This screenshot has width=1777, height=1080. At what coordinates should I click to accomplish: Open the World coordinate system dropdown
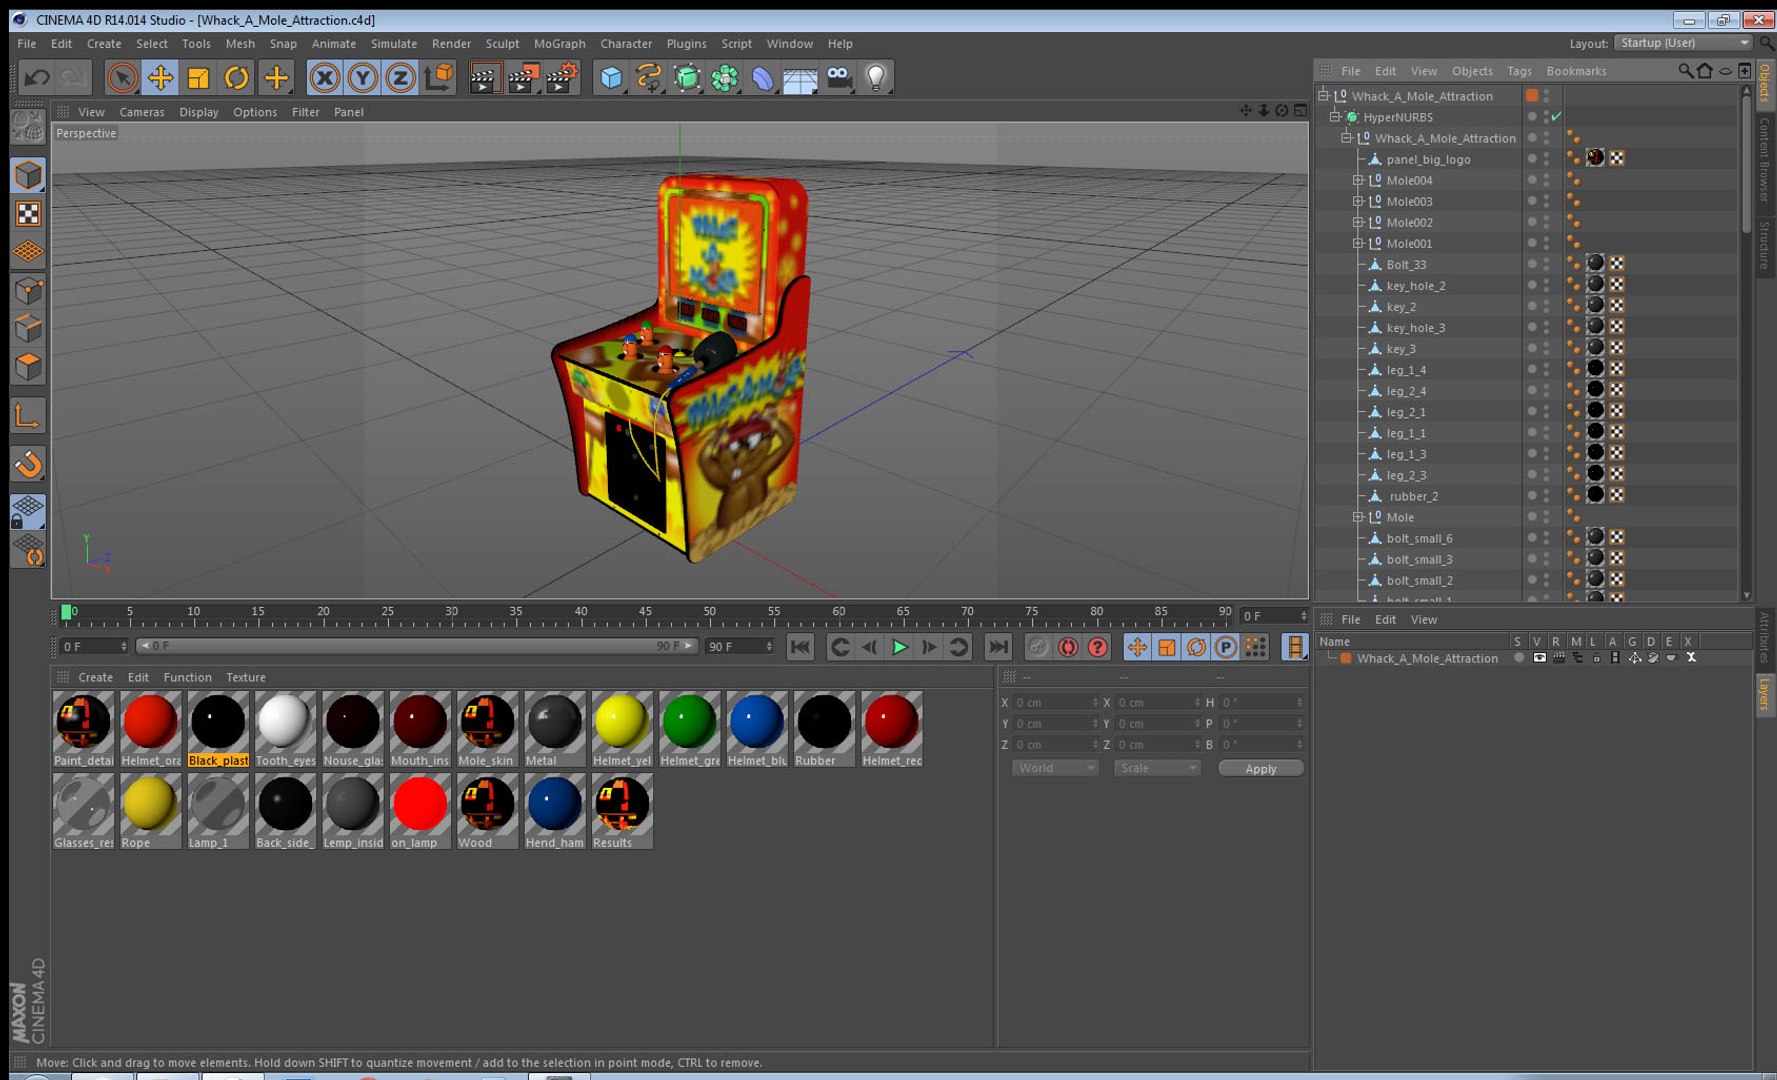1055,768
